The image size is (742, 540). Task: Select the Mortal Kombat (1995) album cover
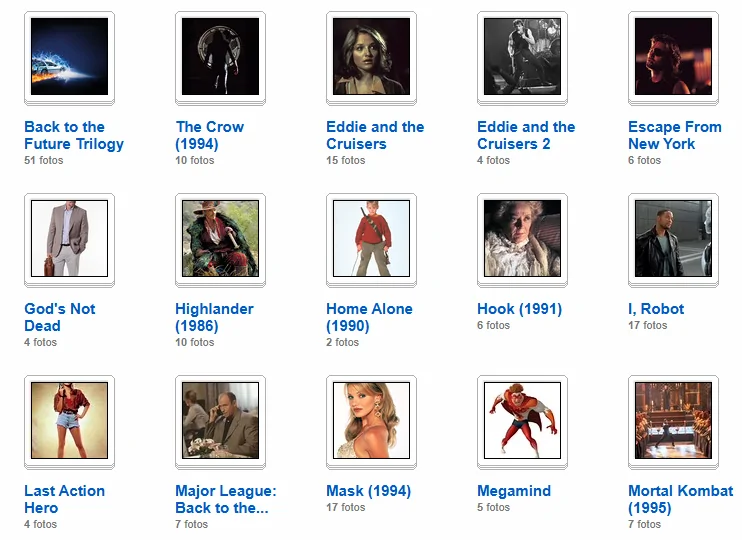point(673,420)
